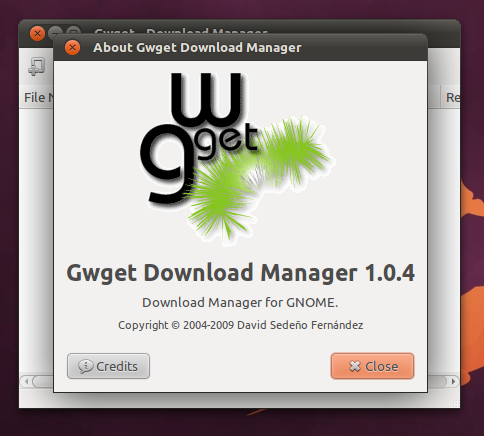484x436 pixels.
Task: Click the horizontal scrollbar left arrow in main window
Action: tap(26, 381)
